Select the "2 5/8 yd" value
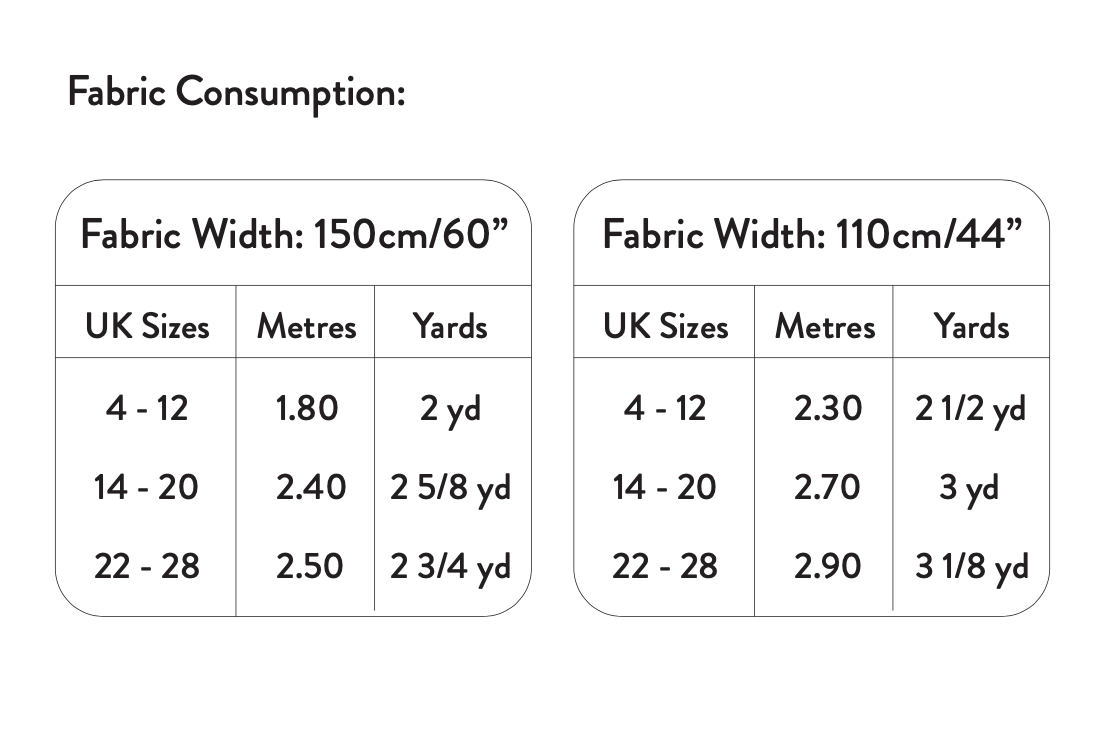Screen dimensions: 1106x730 click(450, 488)
